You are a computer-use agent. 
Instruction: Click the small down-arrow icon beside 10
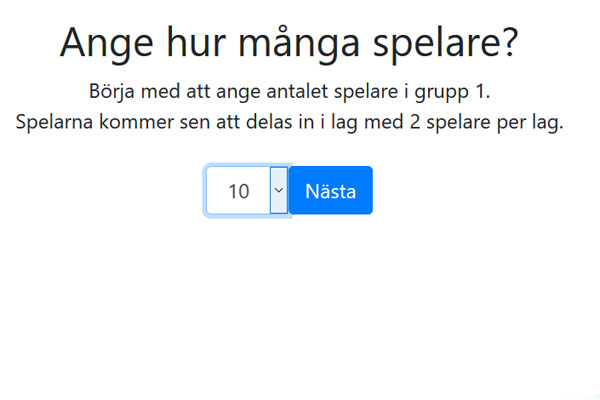279,190
